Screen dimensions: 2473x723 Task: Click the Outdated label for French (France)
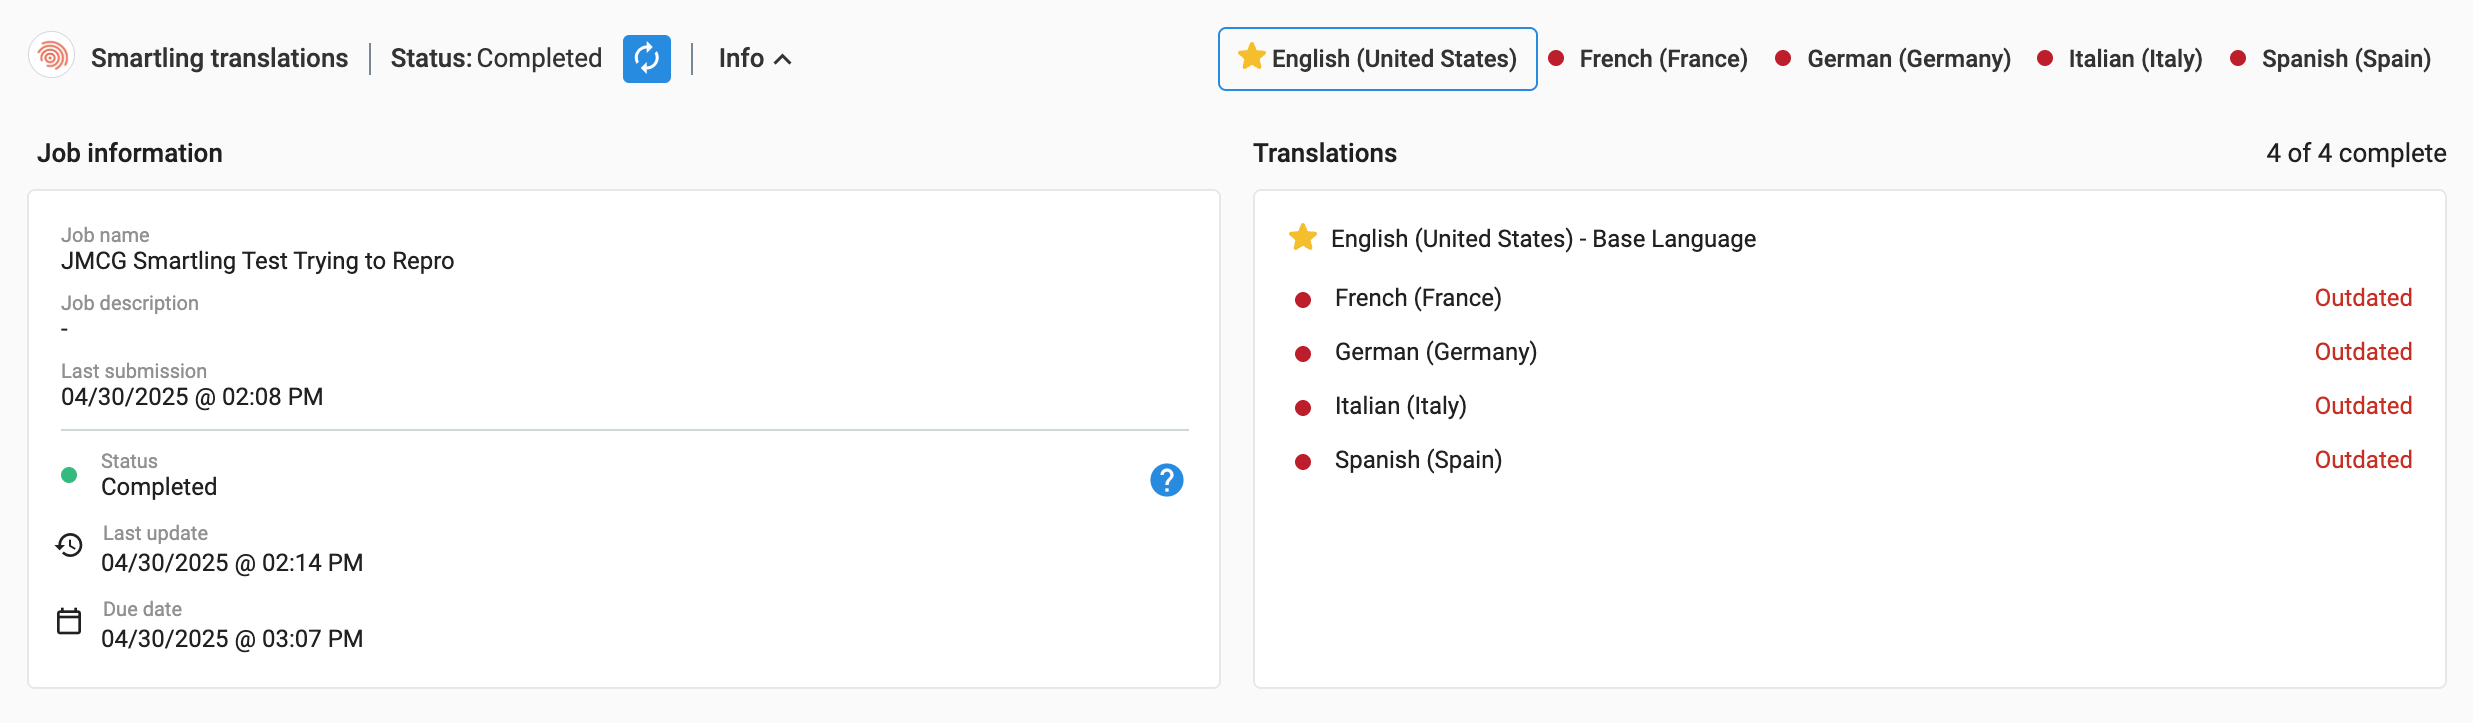click(x=2363, y=298)
